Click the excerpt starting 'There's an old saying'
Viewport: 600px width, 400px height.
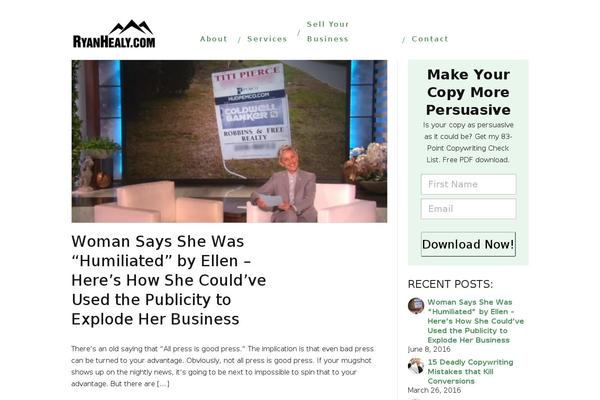point(222,366)
